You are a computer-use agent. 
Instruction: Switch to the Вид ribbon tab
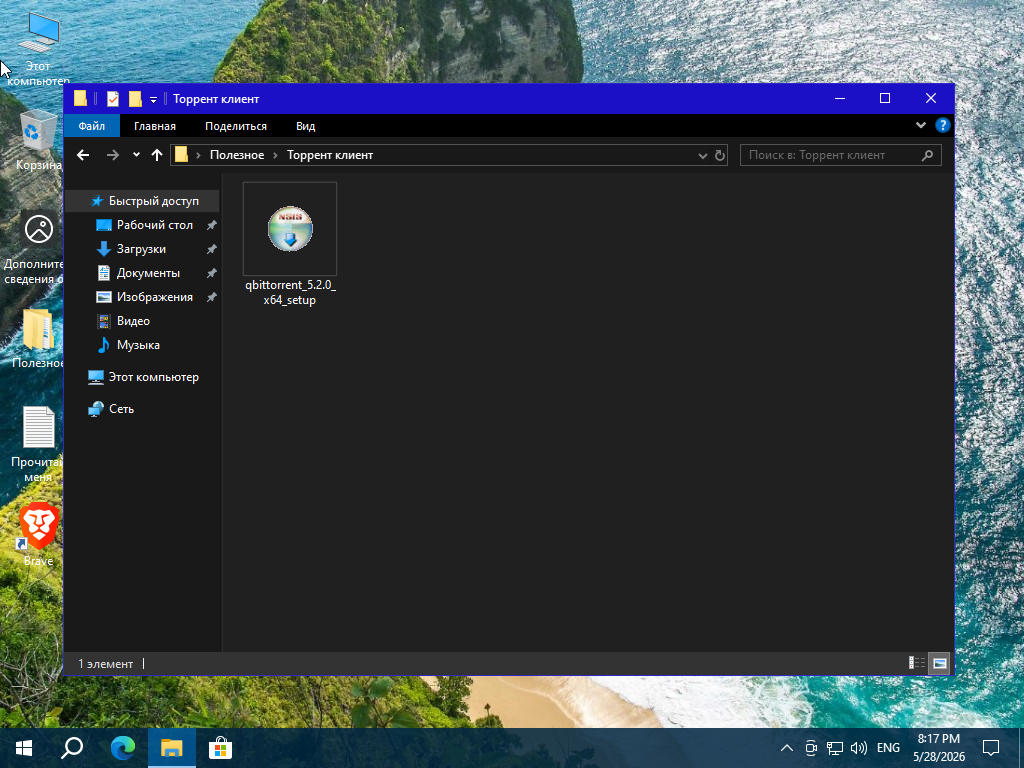[x=306, y=126]
